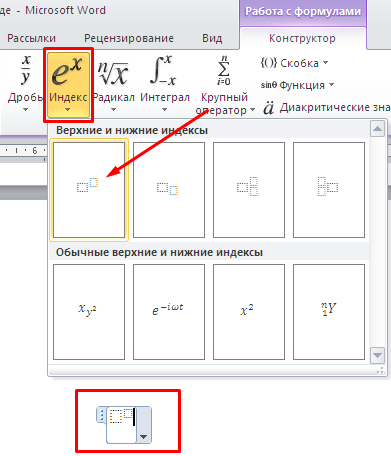Insert the superscript template

coord(89,190)
